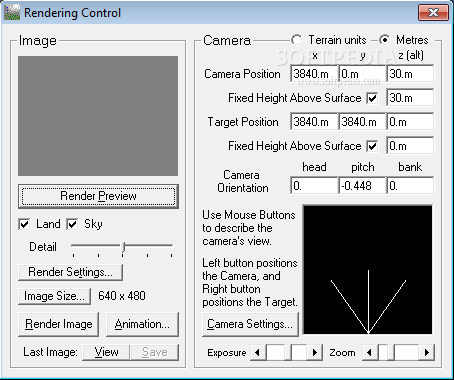The image size is (454, 380).
Task: Click the Exposure left arrow
Action: [x=257, y=352]
